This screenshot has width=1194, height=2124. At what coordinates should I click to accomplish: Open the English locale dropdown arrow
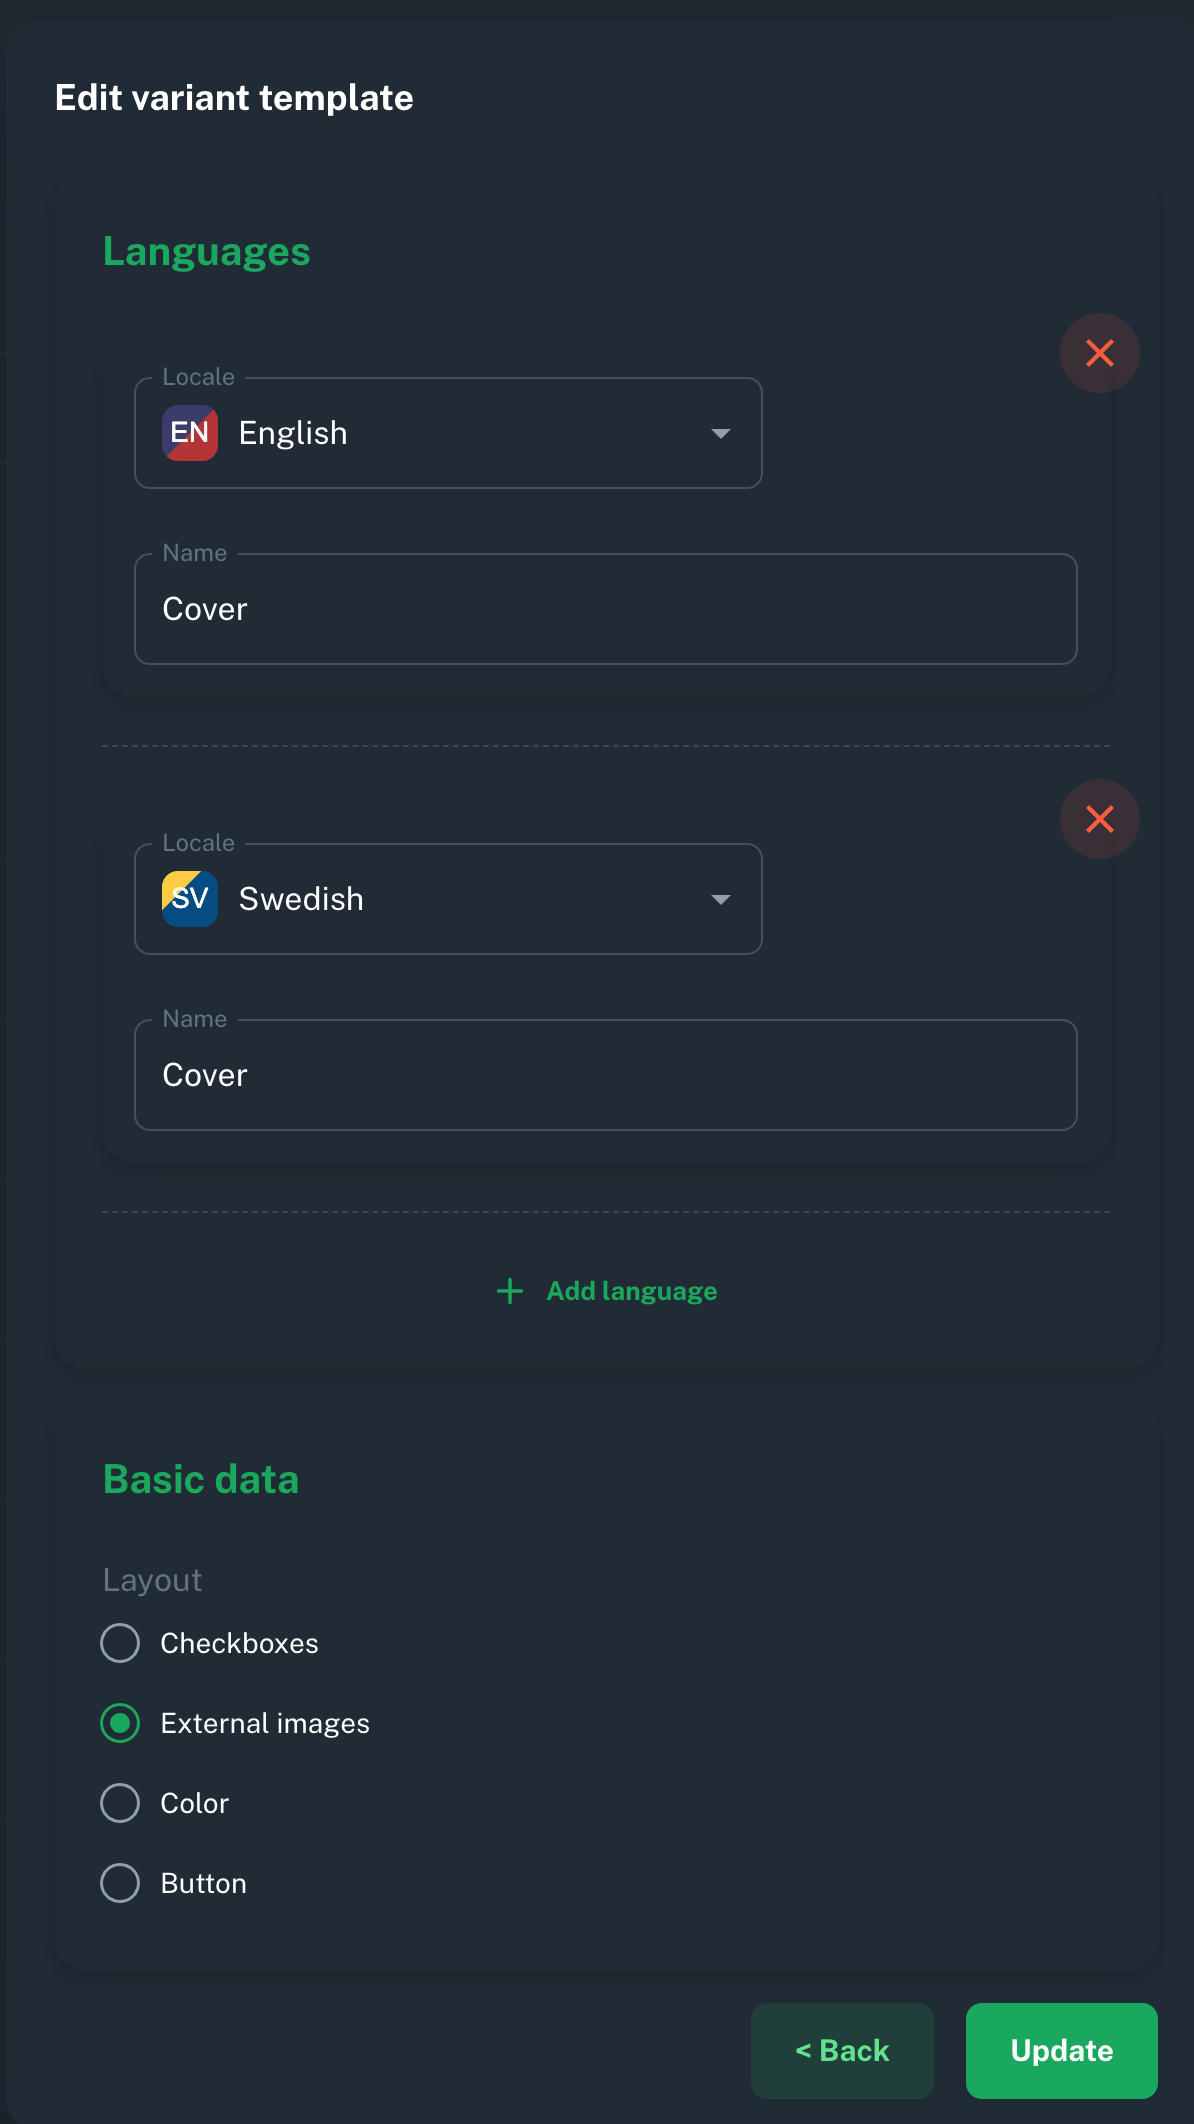(x=720, y=433)
